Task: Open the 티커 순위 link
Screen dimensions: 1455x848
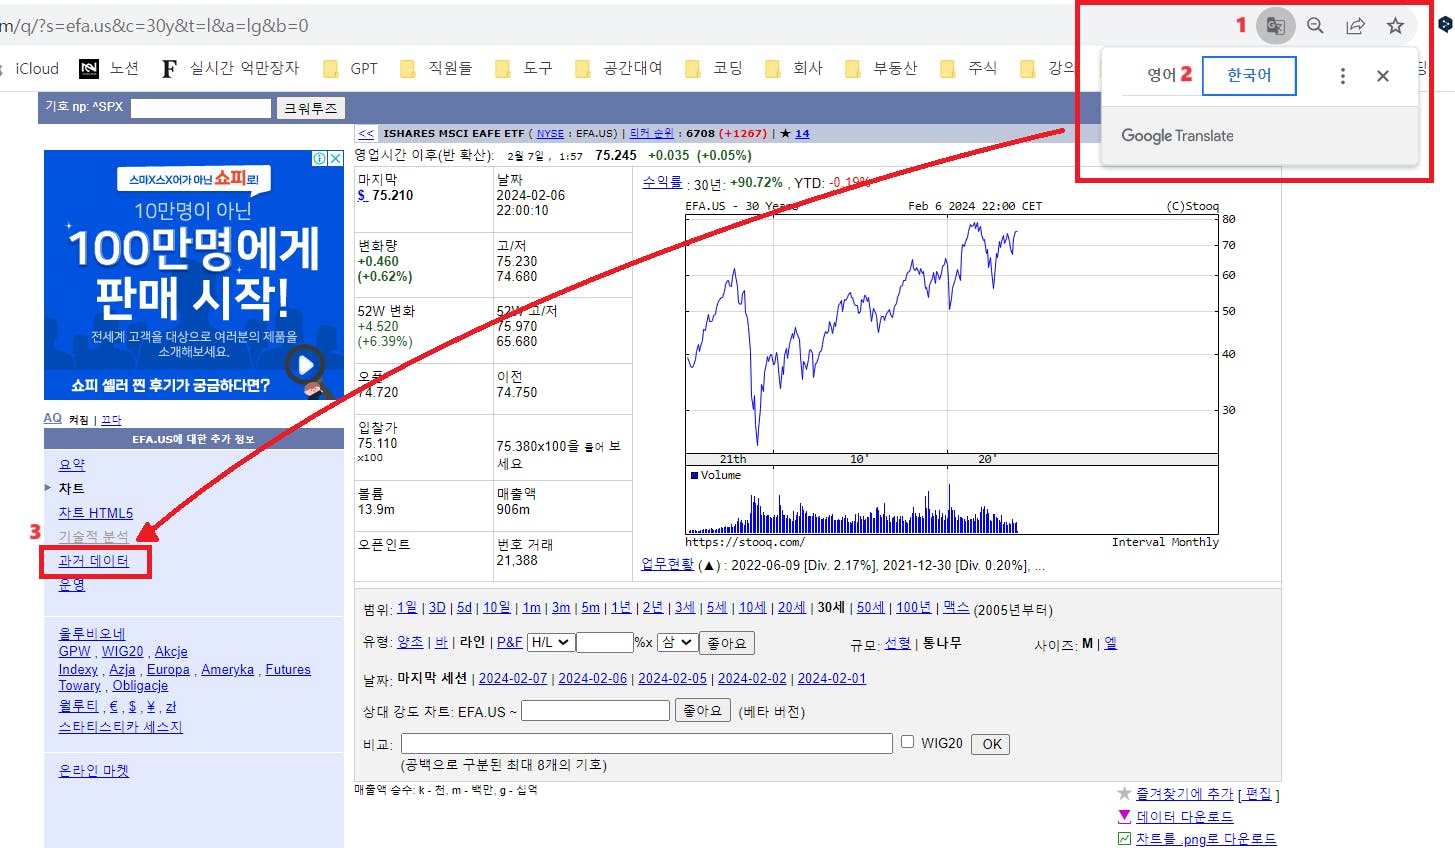Action: coord(651,133)
